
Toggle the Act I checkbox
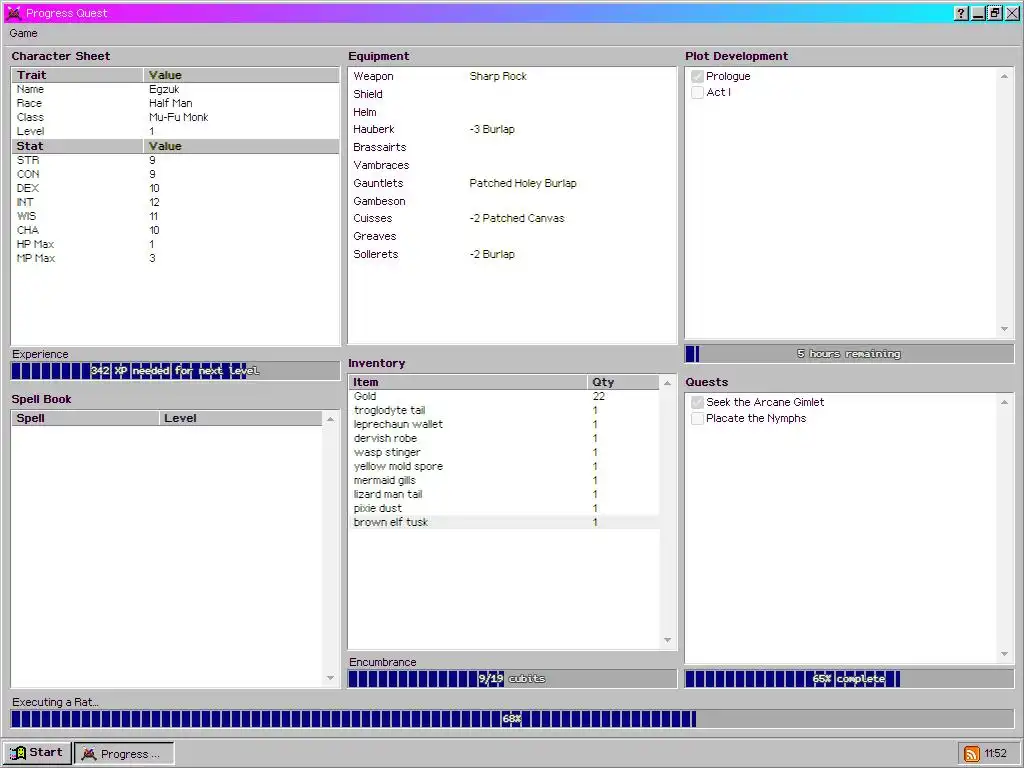click(697, 93)
